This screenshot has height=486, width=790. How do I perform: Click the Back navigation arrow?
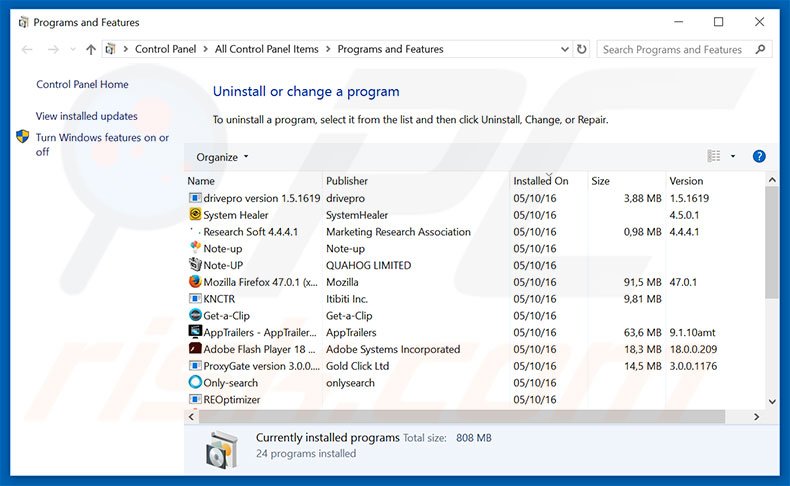pos(27,49)
